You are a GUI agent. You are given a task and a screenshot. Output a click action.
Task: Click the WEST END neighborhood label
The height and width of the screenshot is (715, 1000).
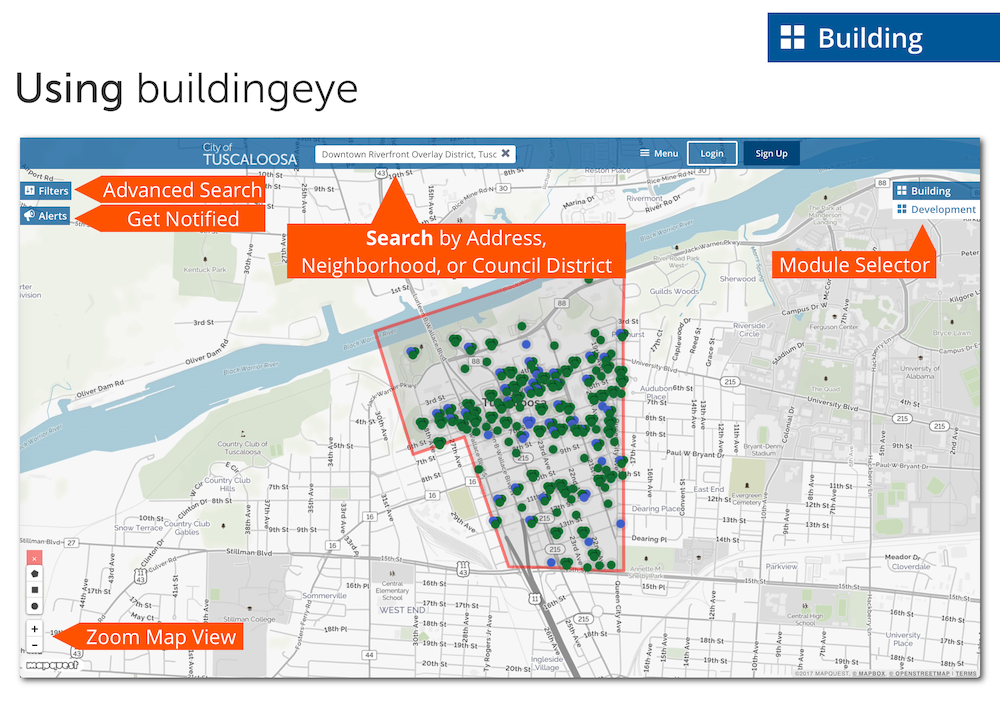(402, 610)
